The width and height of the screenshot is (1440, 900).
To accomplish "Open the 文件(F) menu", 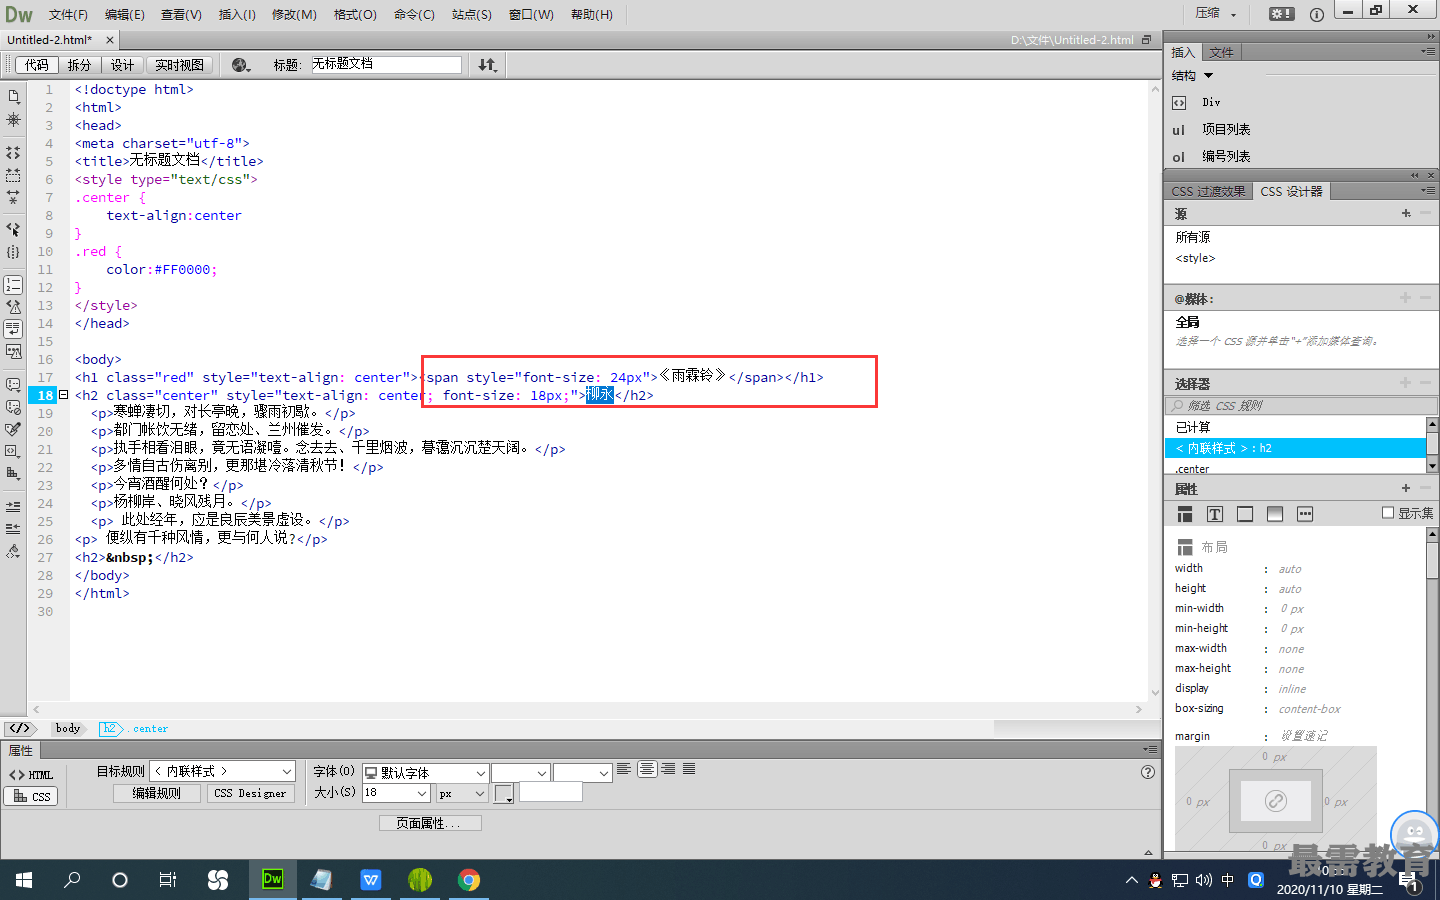I will (x=68, y=14).
